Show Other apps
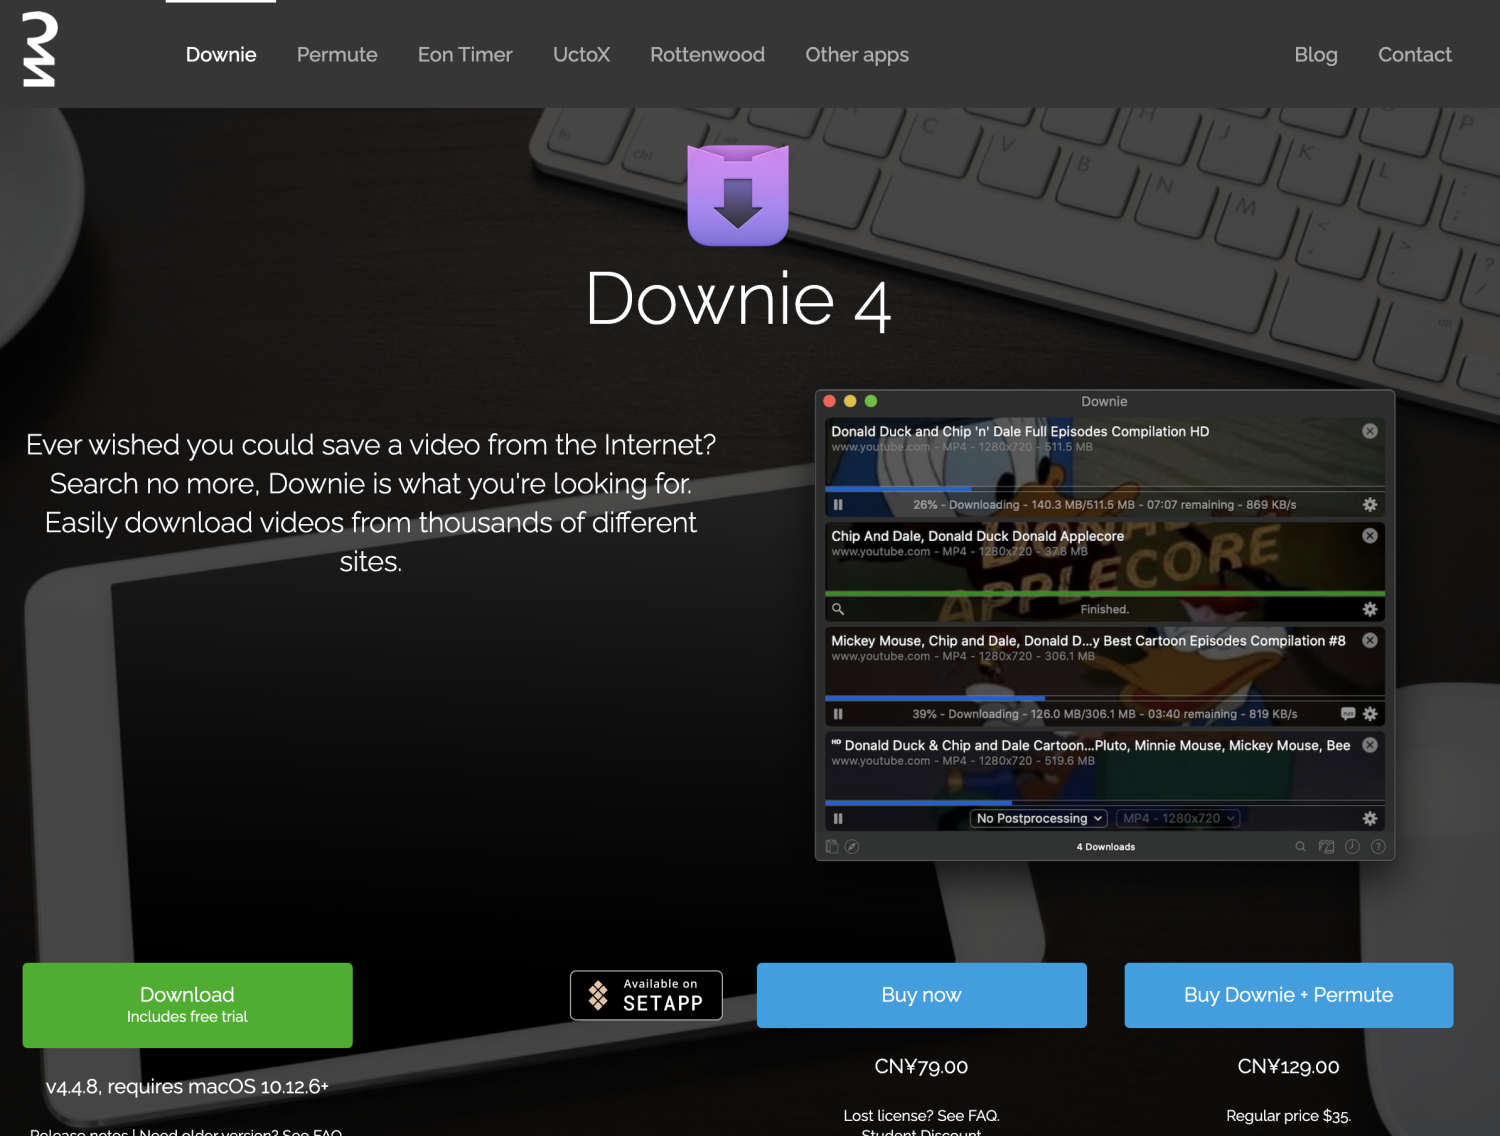This screenshot has height=1136, width=1500. coord(857,54)
